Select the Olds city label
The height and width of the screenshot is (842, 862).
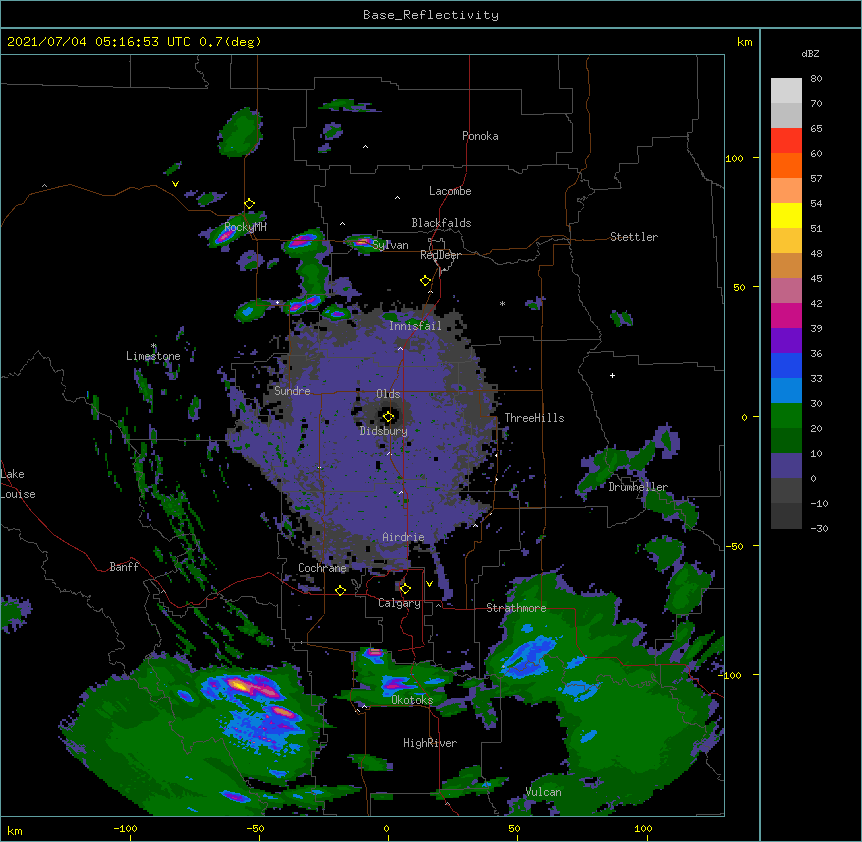(x=388, y=394)
